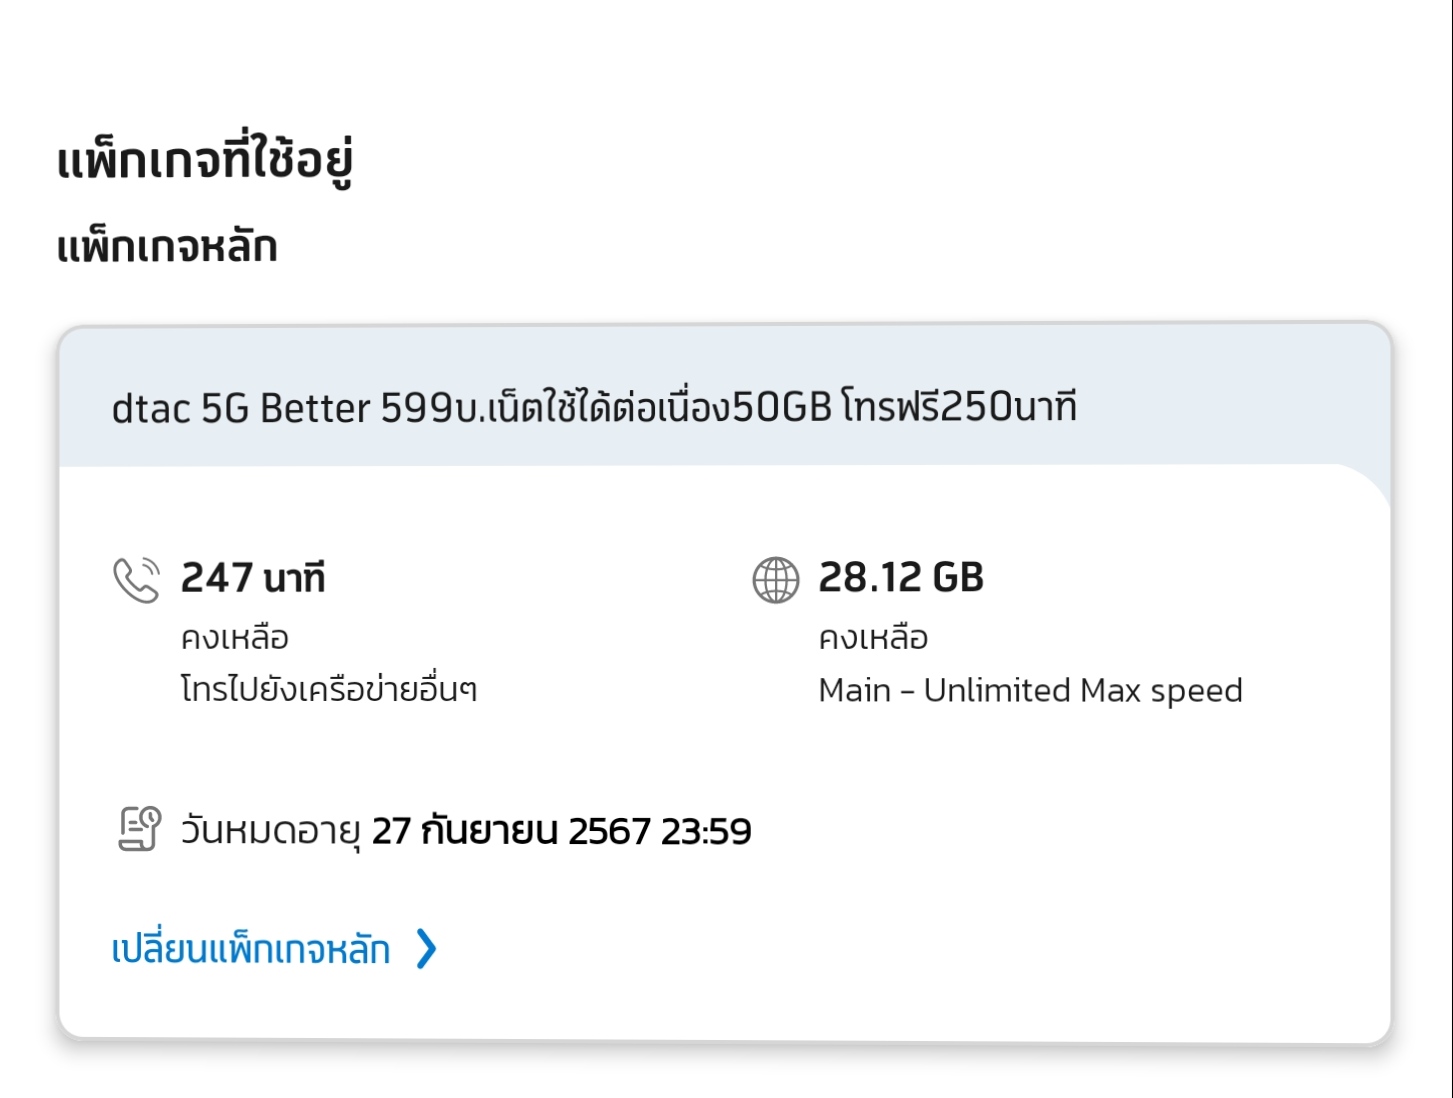Tap the expiry date document icon
The width and height of the screenshot is (1453, 1098).
point(139,830)
